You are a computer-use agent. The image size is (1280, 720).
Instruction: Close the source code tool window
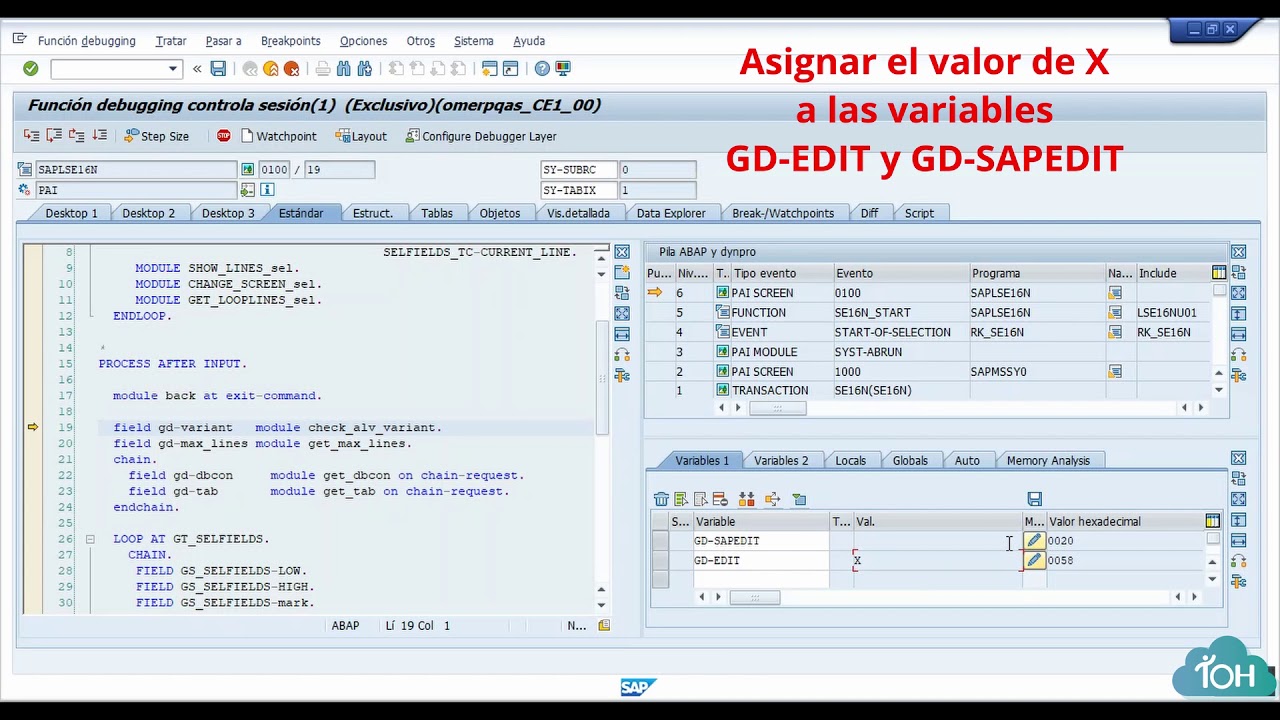point(622,252)
